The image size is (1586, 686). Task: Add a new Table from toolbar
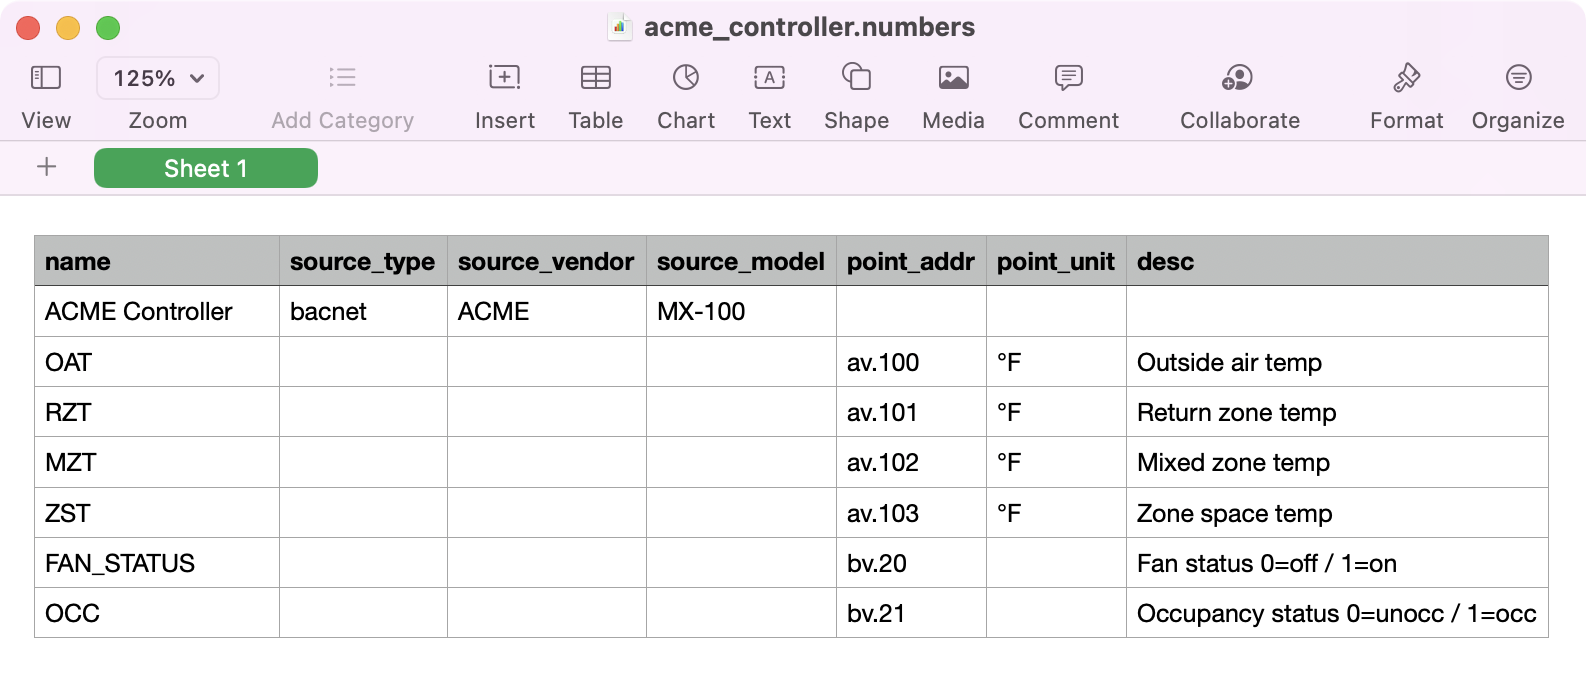pos(596,78)
